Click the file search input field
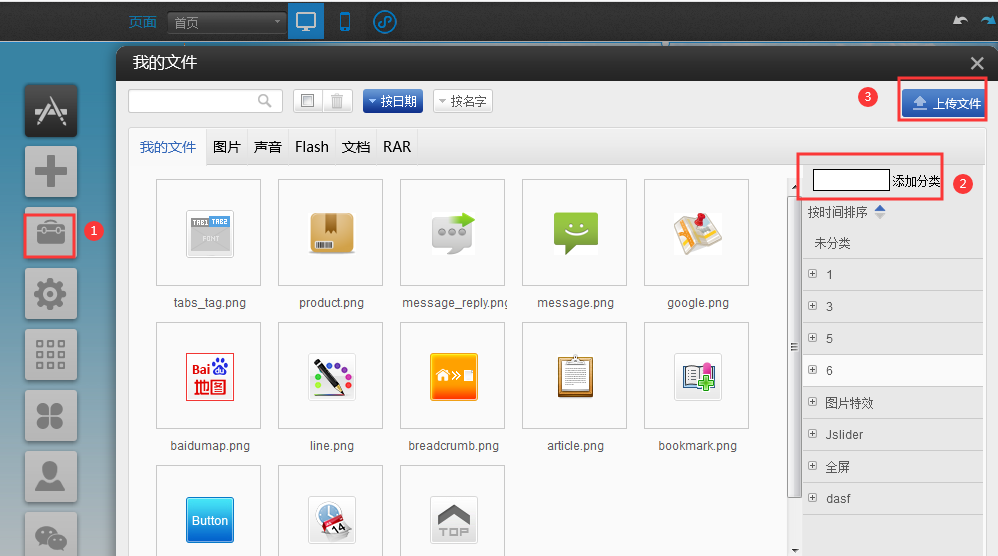The width and height of the screenshot is (998, 556). coord(194,101)
